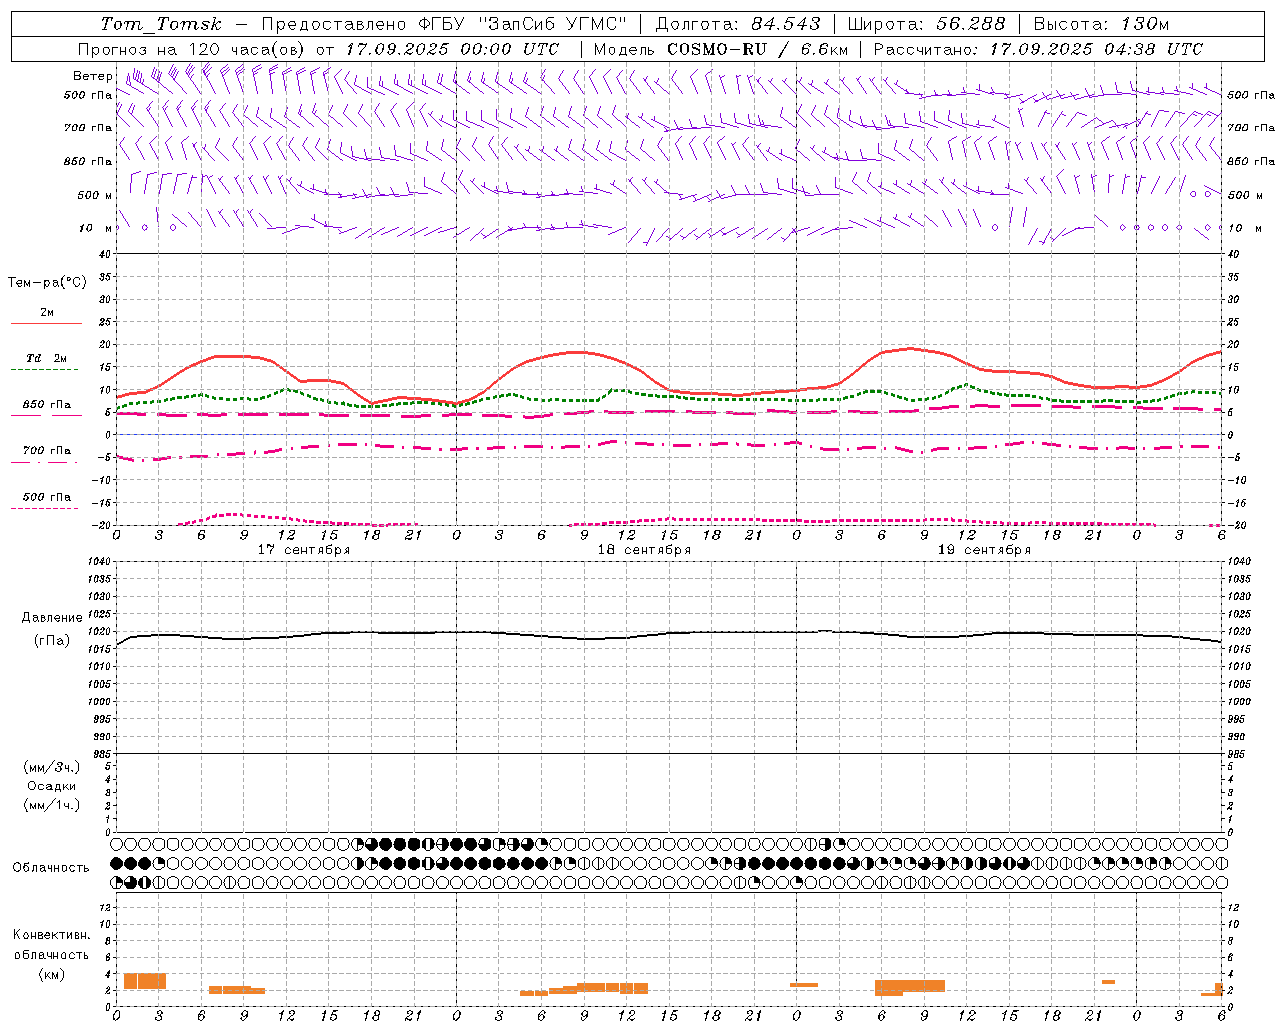Click the 18 сентября date label
The height and width of the screenshot is (1024, 1280).
tap(644, 550)
